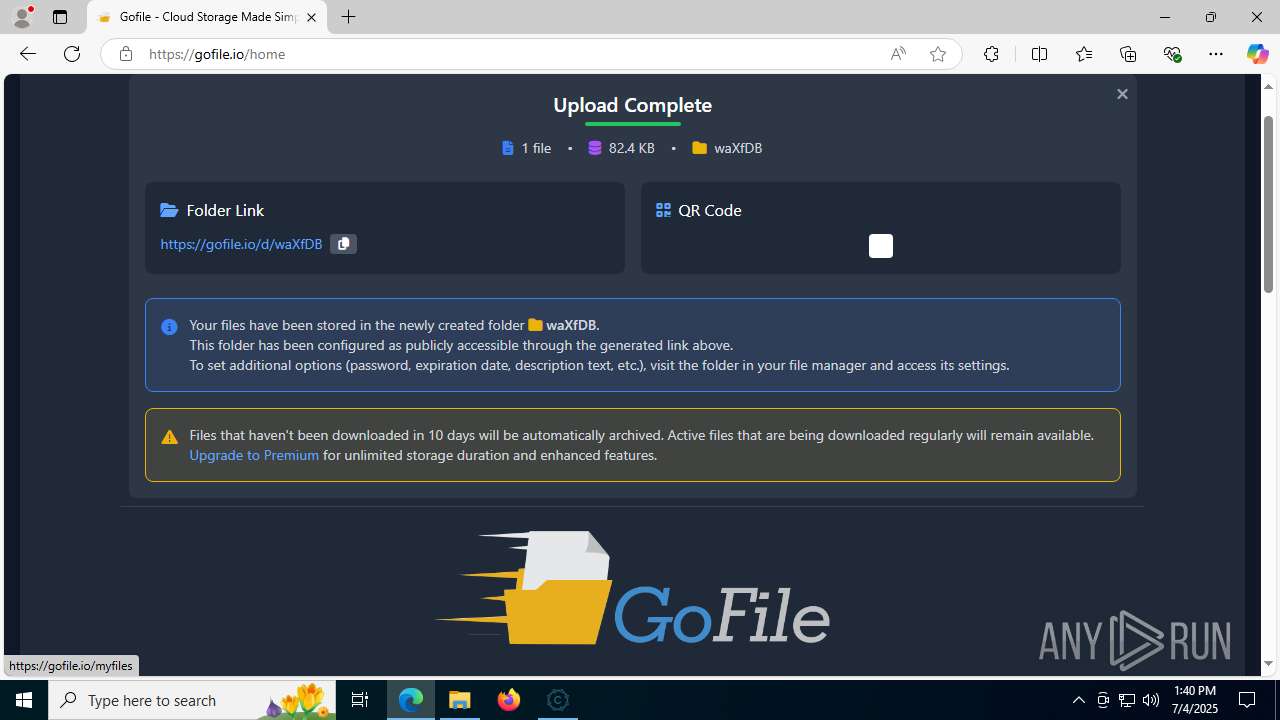Copy the folder link to clipboard
Viewport: 1280px width, 720px height.
[343, 244]
